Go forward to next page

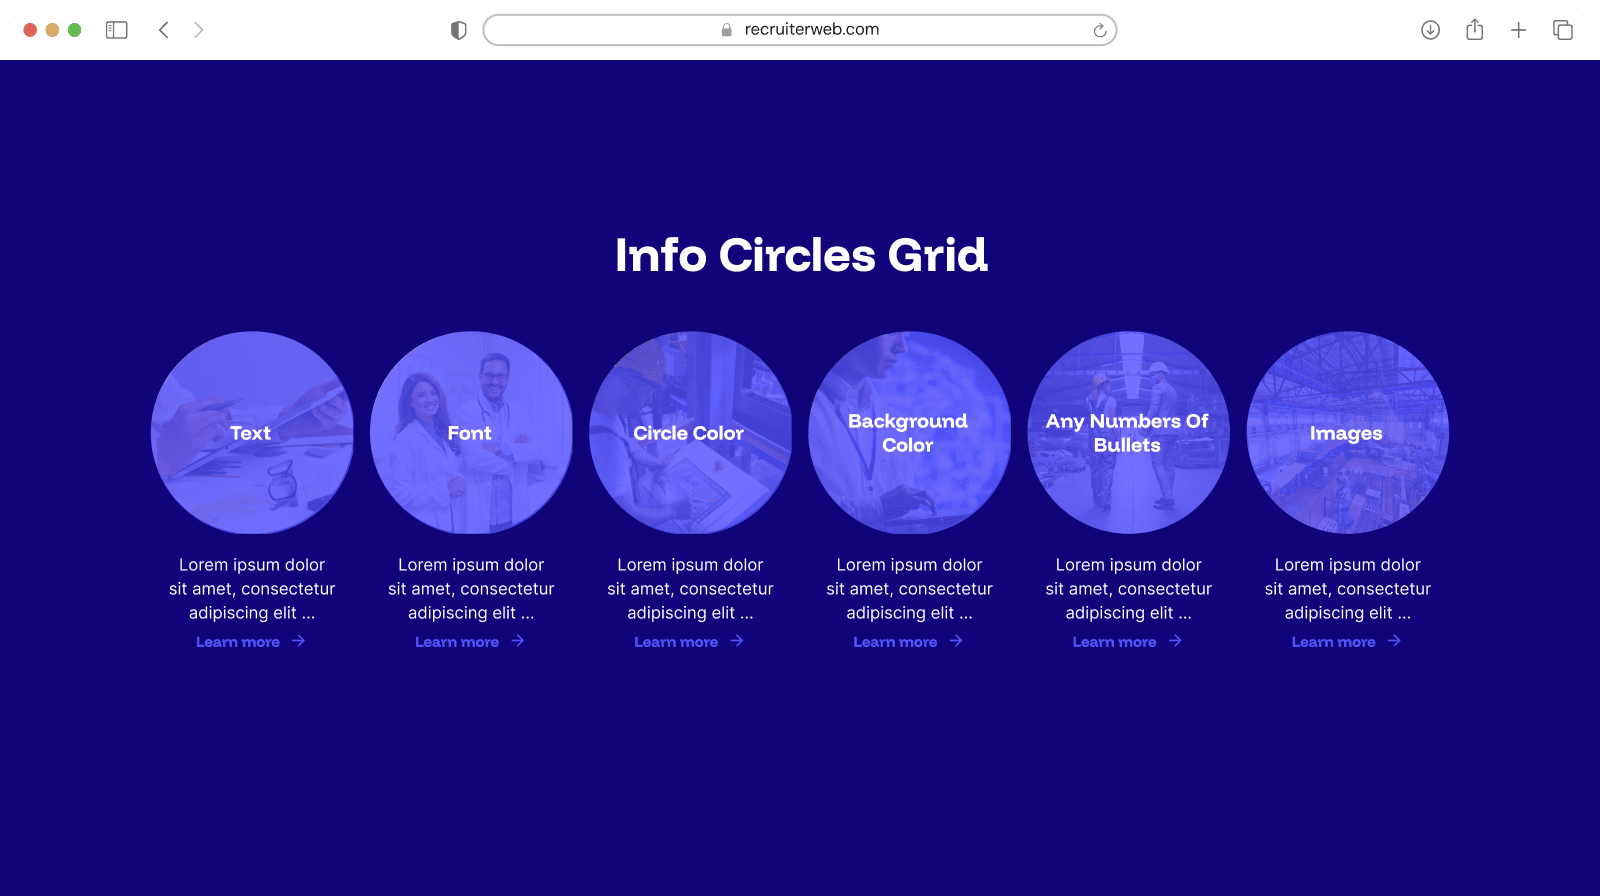[x=198, y=30]
